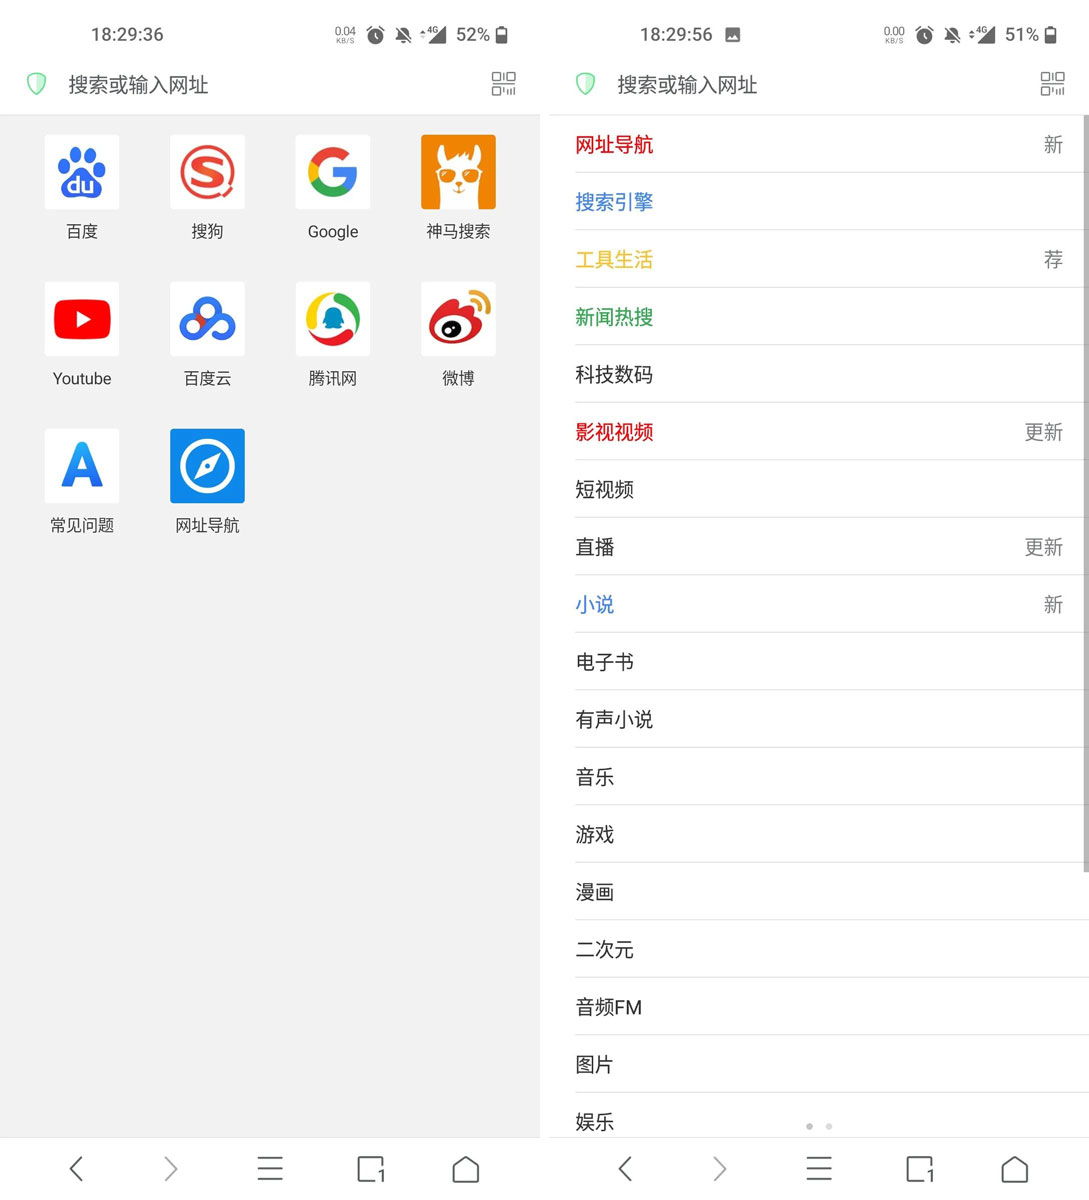Tap the green shield icon in left screen
The height and width of the screenshot is (1200, 1089).
coord(37,84)
